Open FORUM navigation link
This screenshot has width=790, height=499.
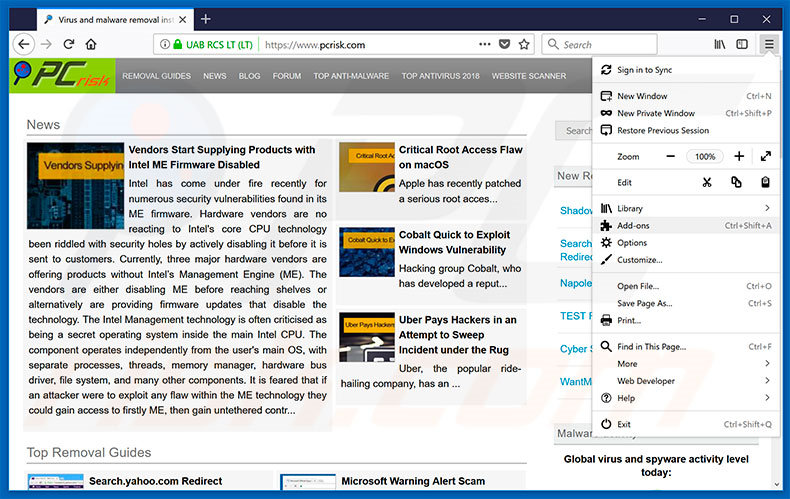tap(287, 76)
